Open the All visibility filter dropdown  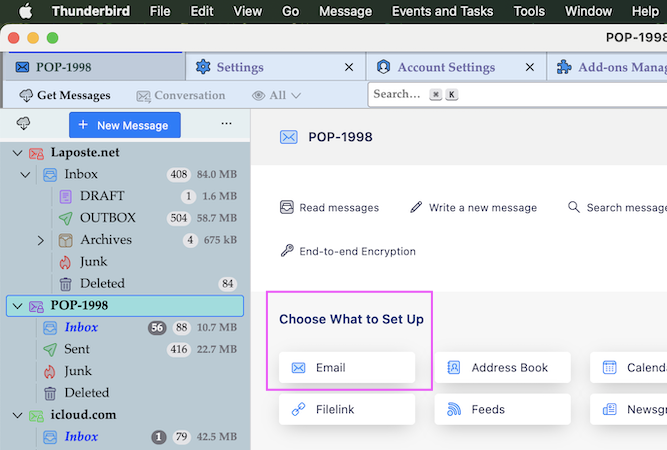tap(276, 95)
